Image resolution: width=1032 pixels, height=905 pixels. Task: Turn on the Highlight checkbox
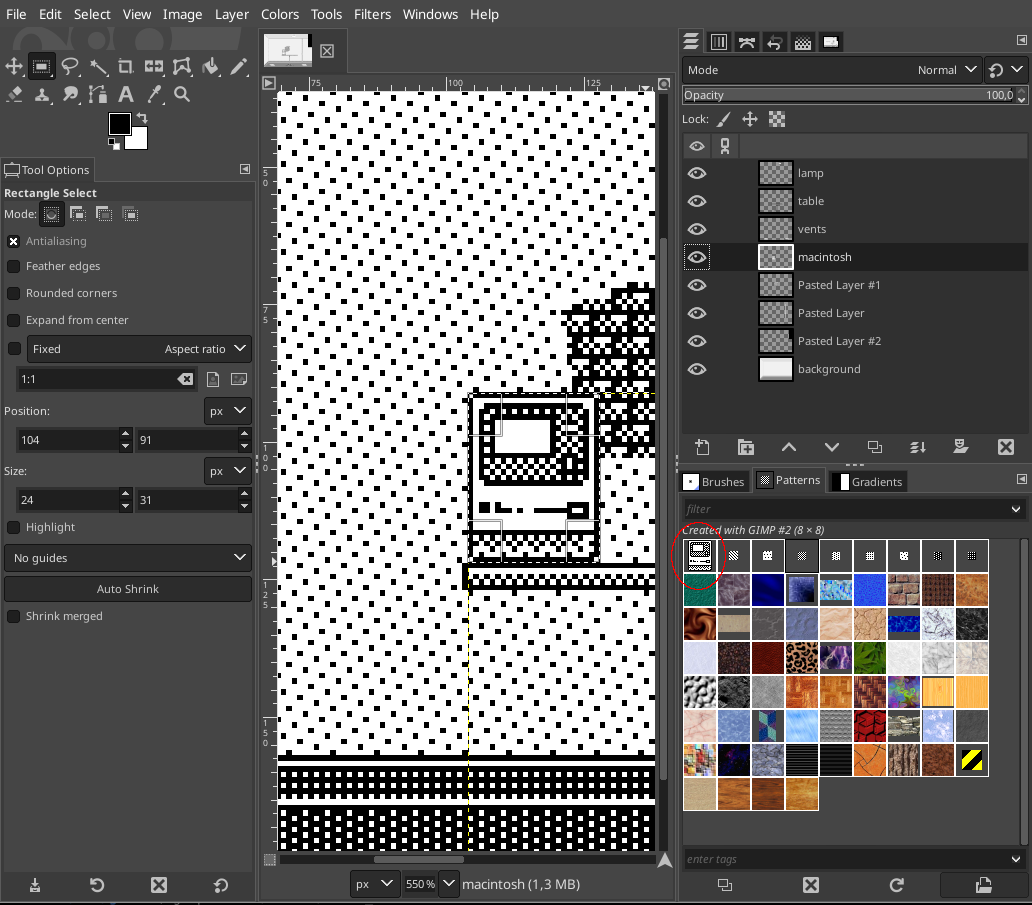[x=13, y=528]
